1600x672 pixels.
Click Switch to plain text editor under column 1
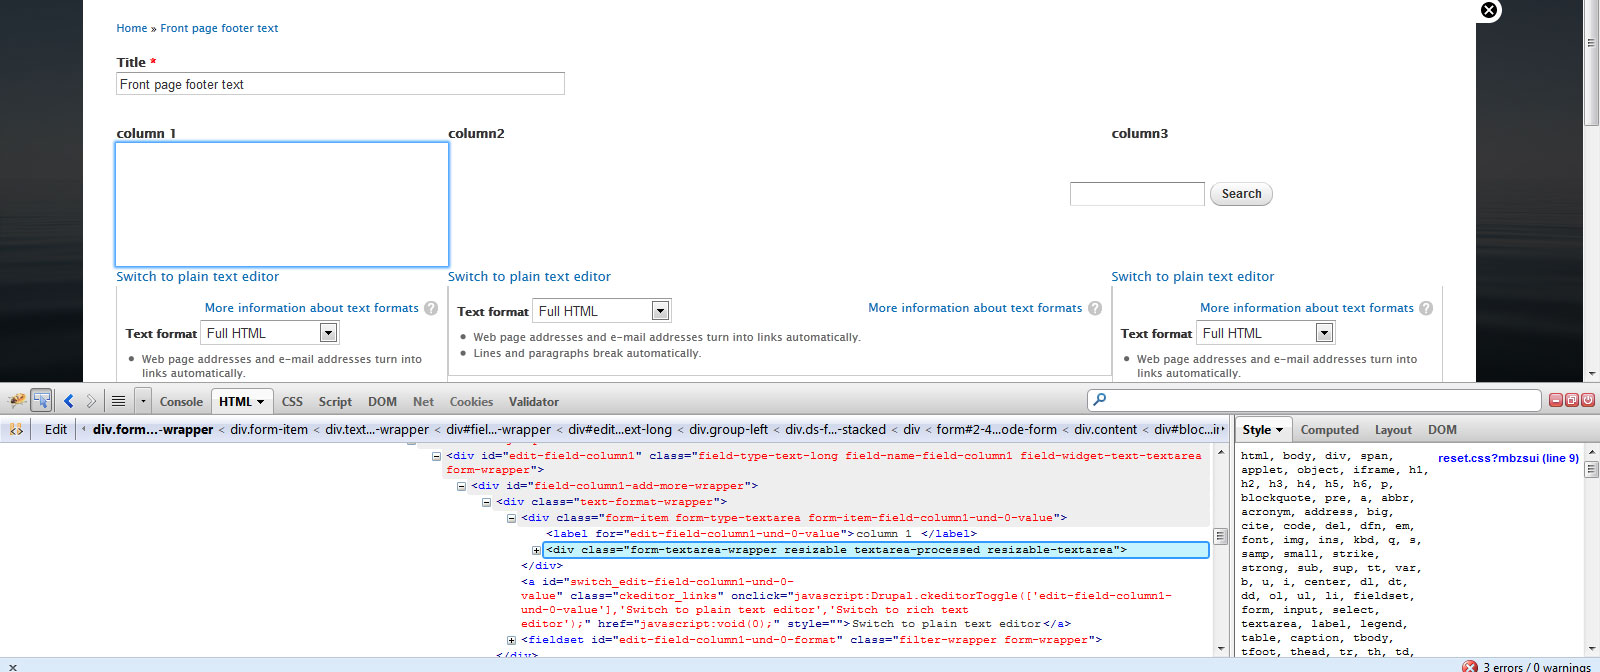tap(197, 277)
